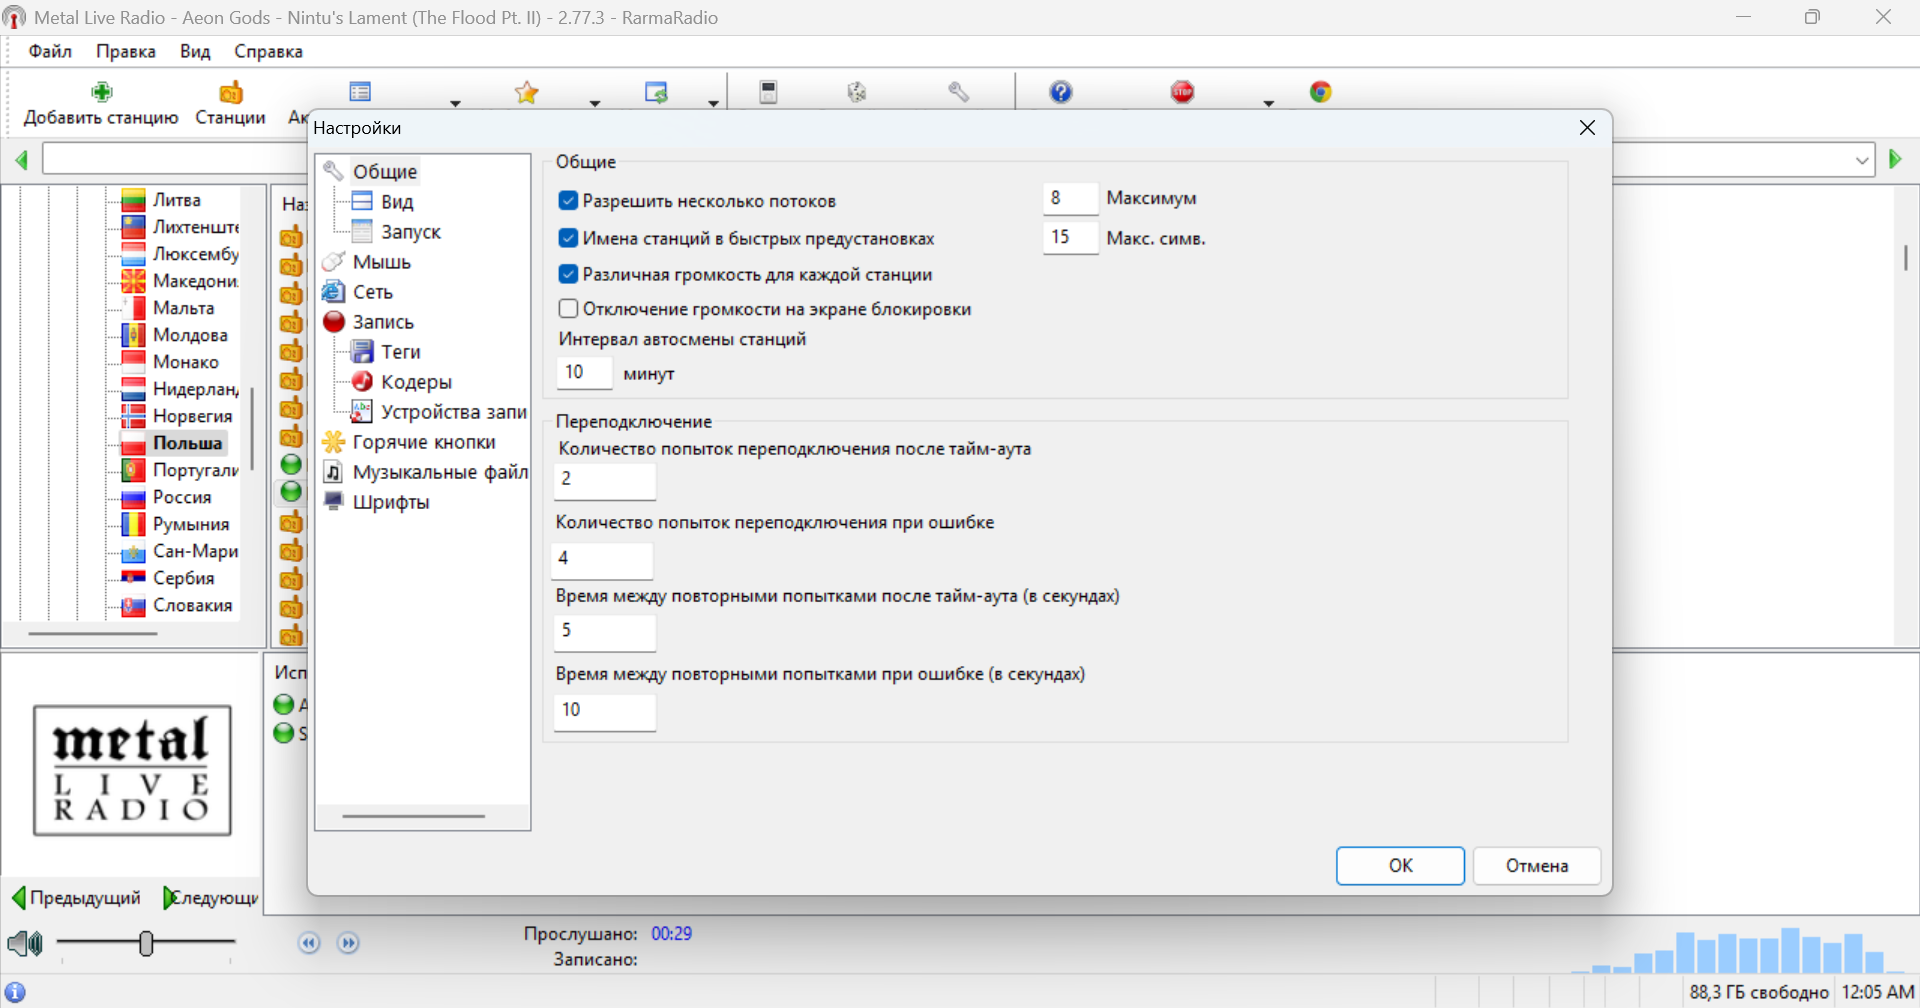The width and height of the screenshot is (1920, 1008).
Task: Open the dropdown arrow next to Stop button
Action: [x=1269, y=103]
